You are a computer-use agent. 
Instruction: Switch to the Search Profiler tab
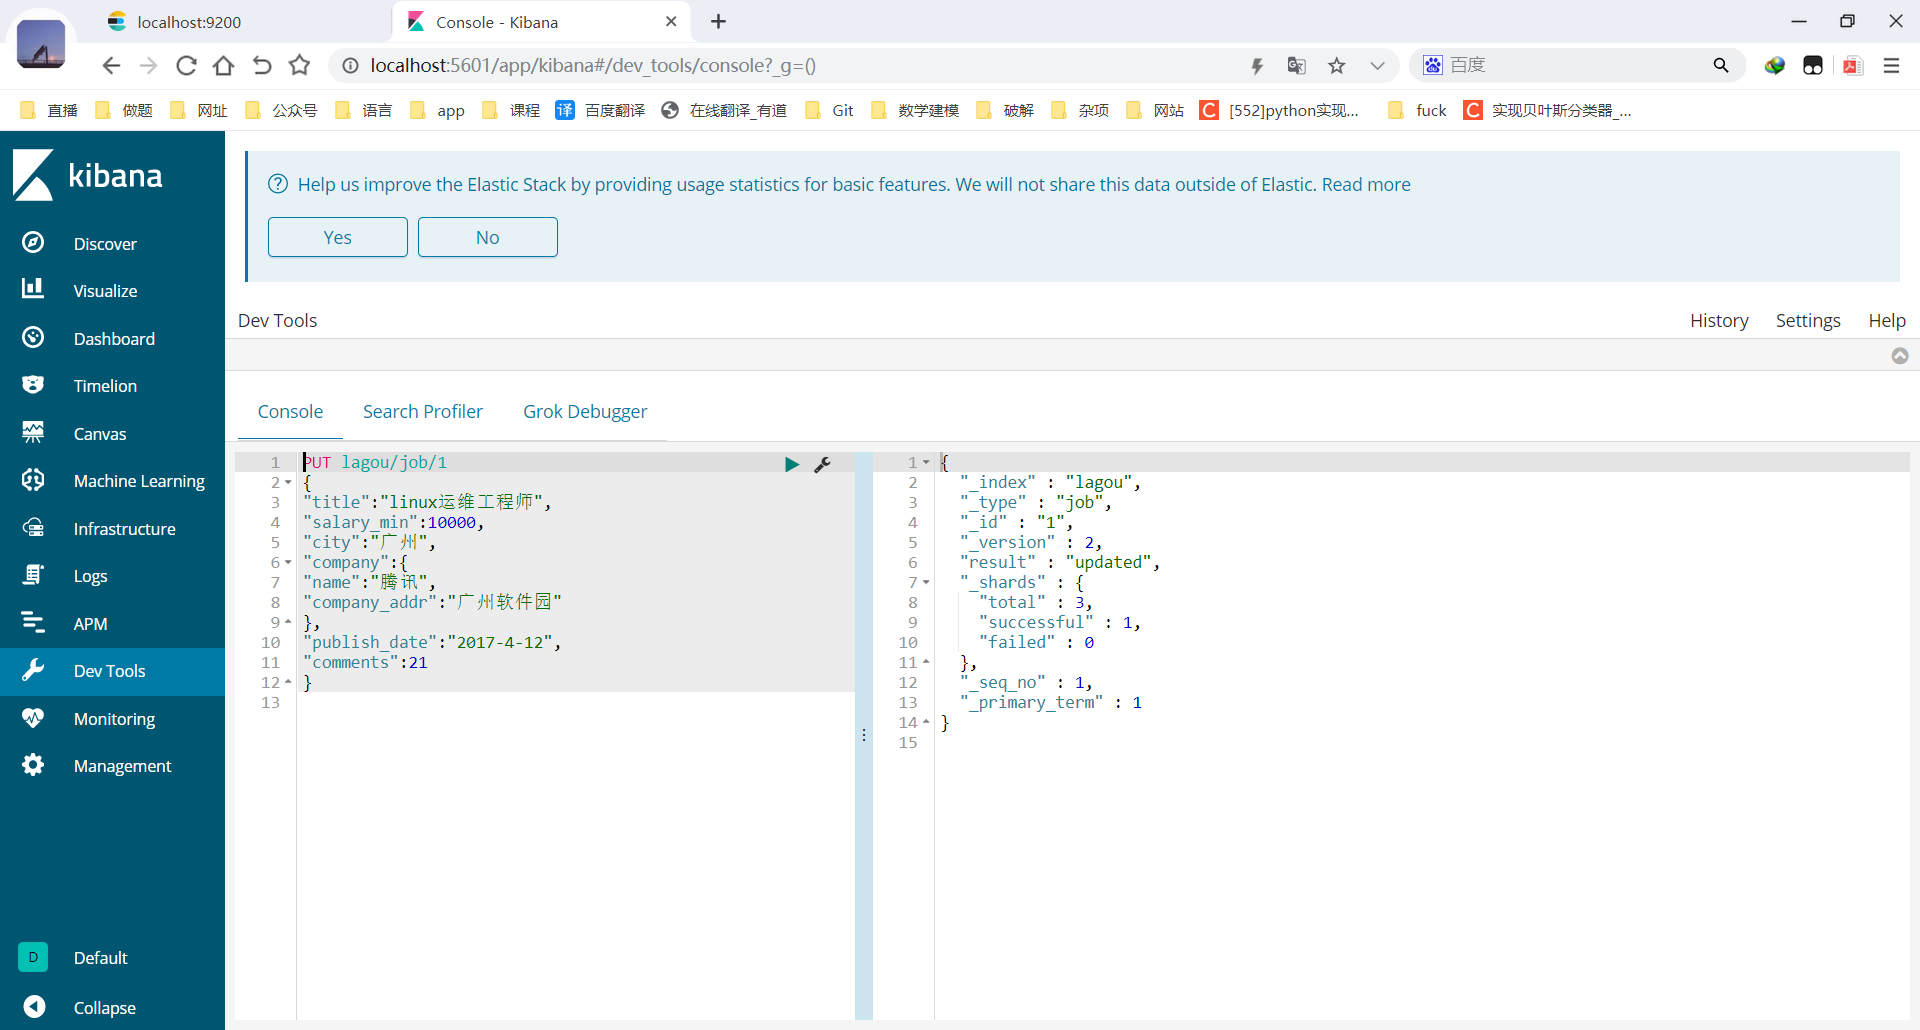point(422,412)
